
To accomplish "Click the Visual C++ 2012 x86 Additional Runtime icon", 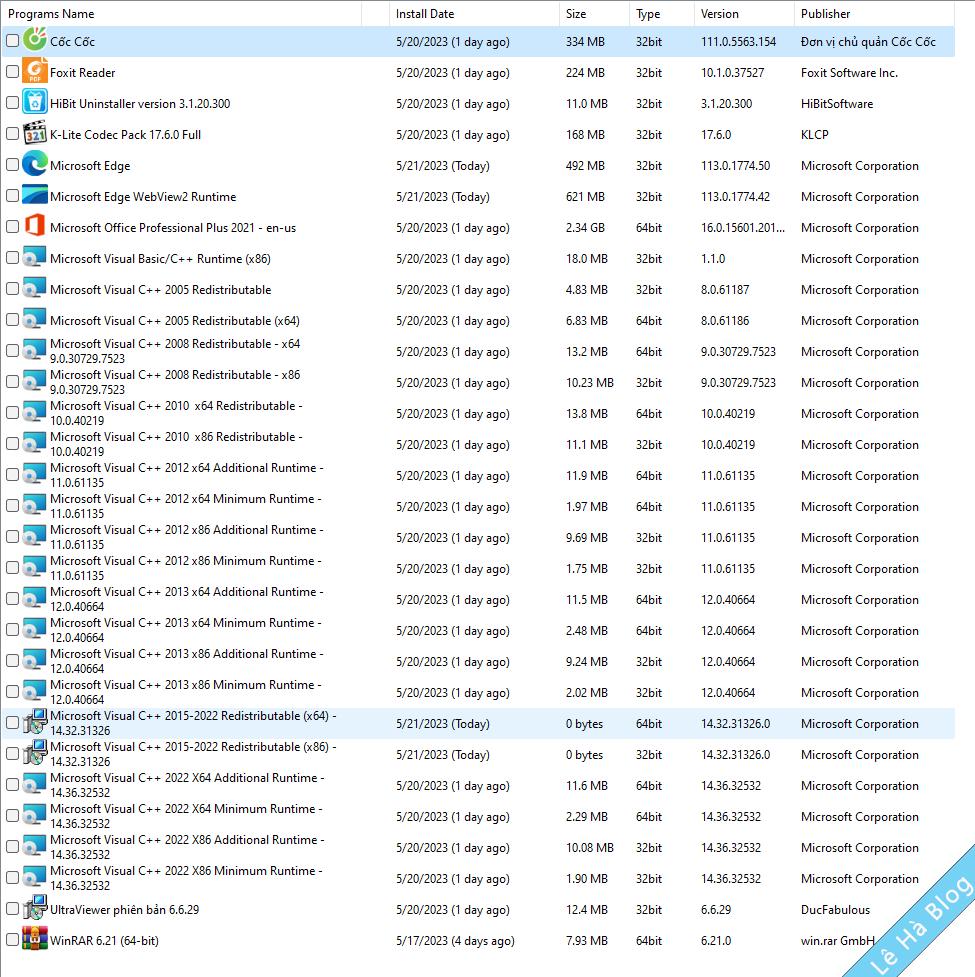I will (x=35, y=536).
